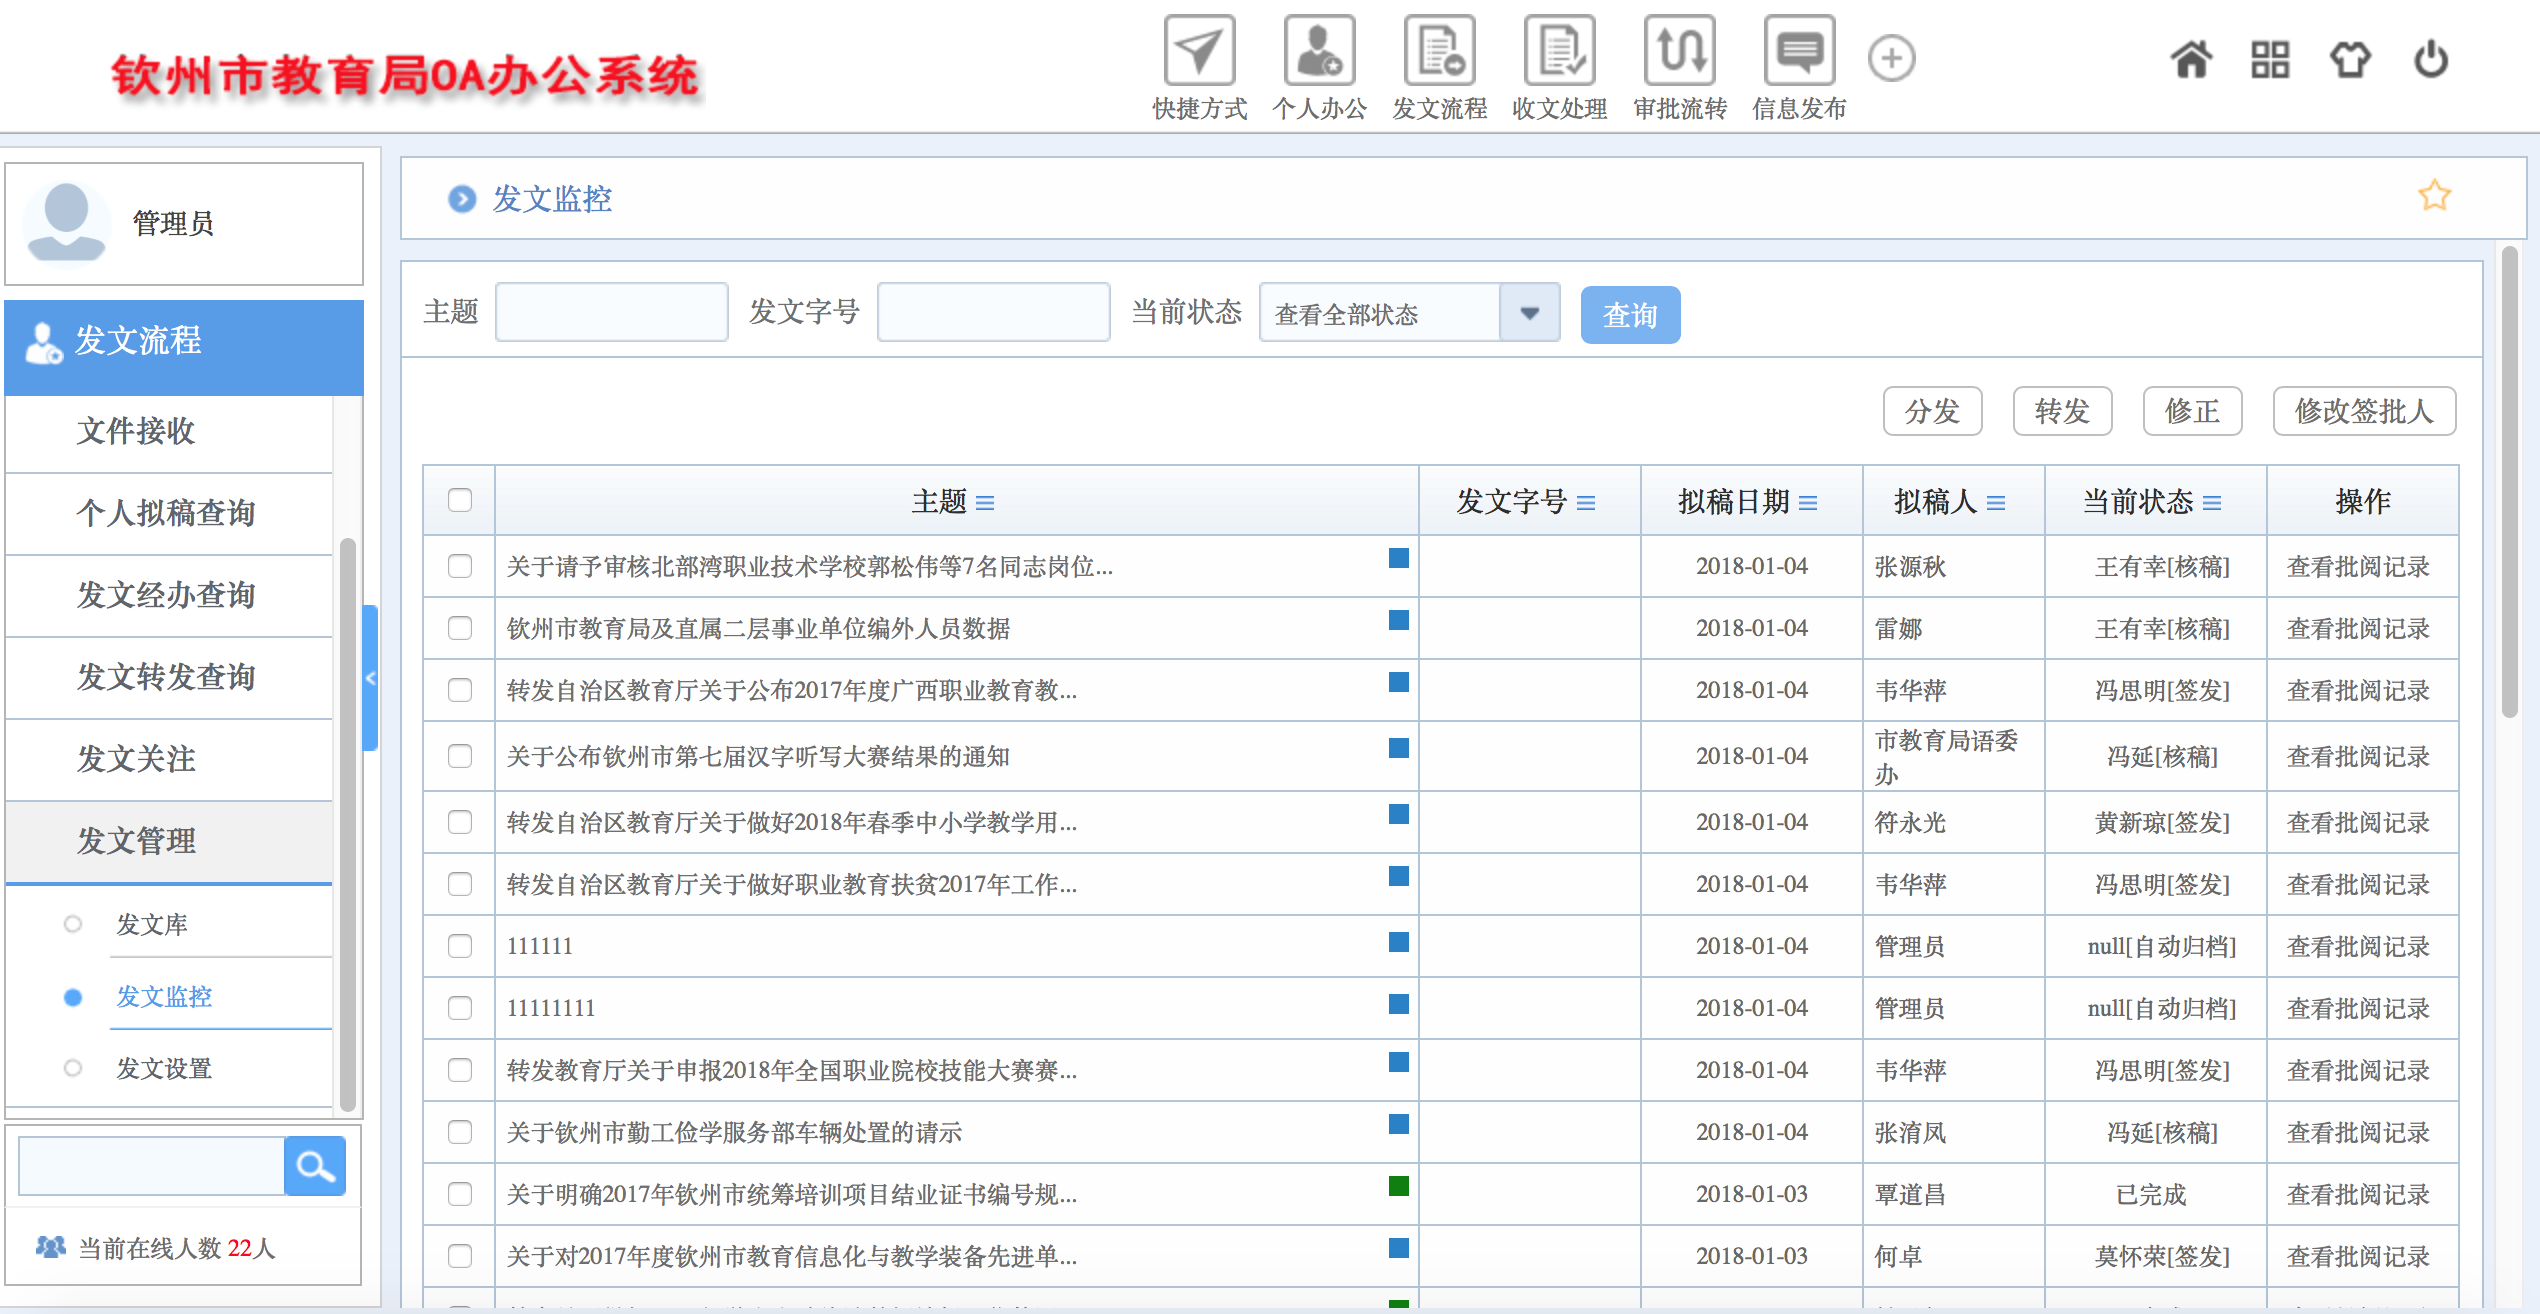Click the power logout icon
Screen dimensions: 2540x1314
(x=2431, y=59)
